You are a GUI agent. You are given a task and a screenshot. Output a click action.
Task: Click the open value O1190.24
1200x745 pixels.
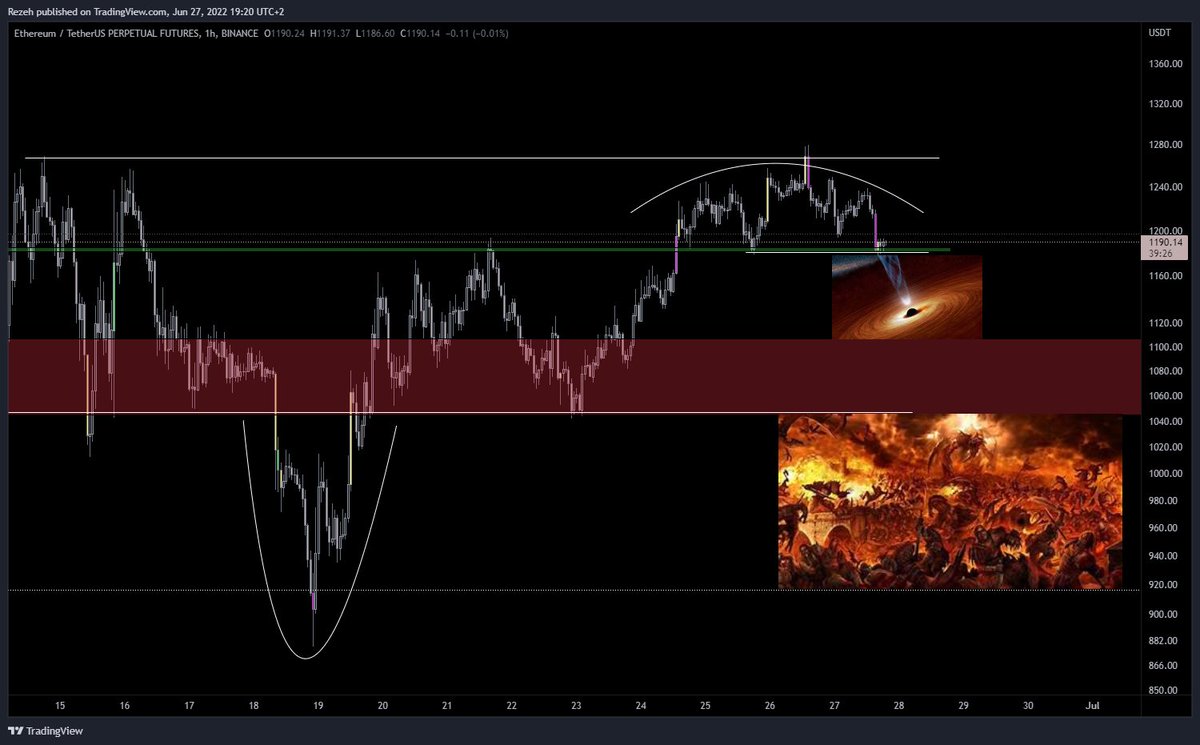coord(286,34)
